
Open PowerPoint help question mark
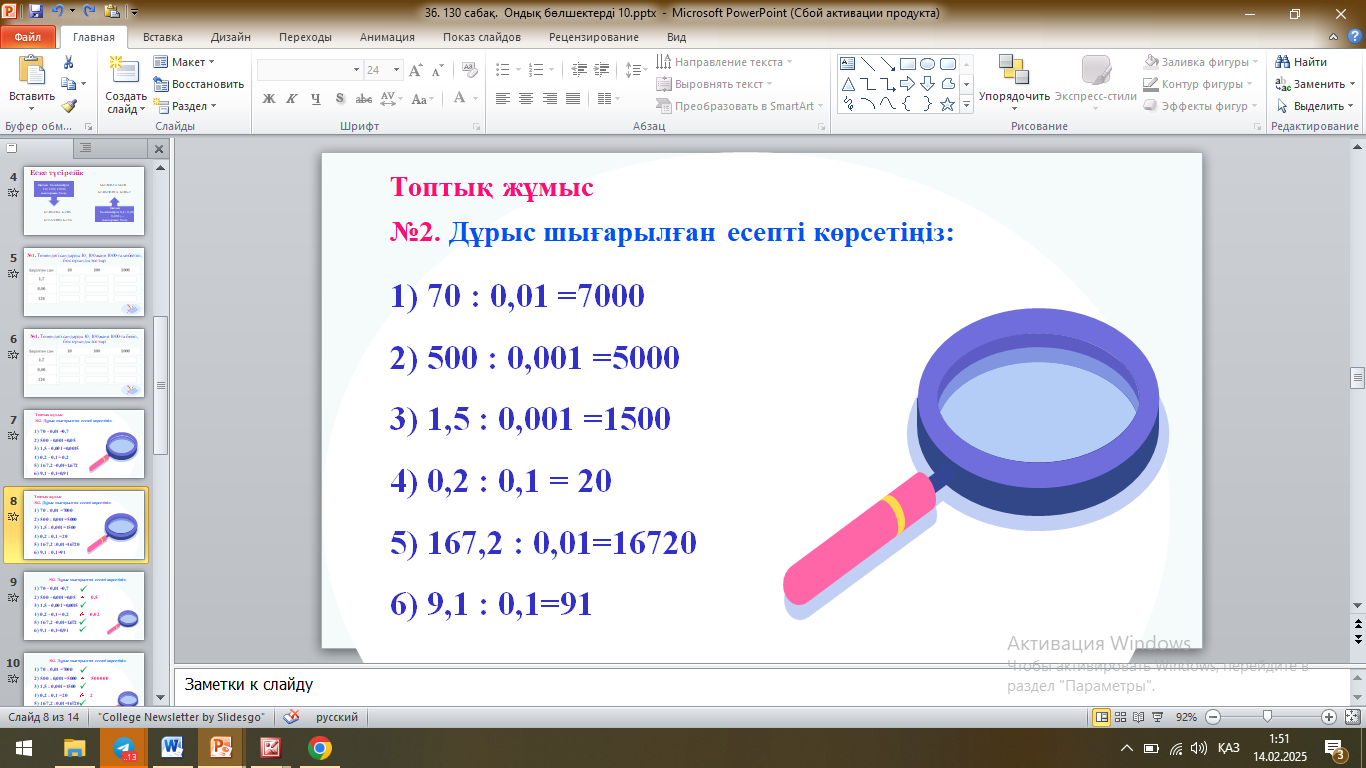pyautogui.click(x=1353, y=37)
